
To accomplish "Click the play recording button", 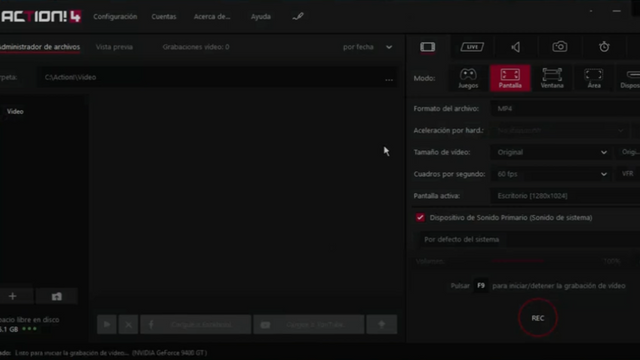I will (107, 324).
